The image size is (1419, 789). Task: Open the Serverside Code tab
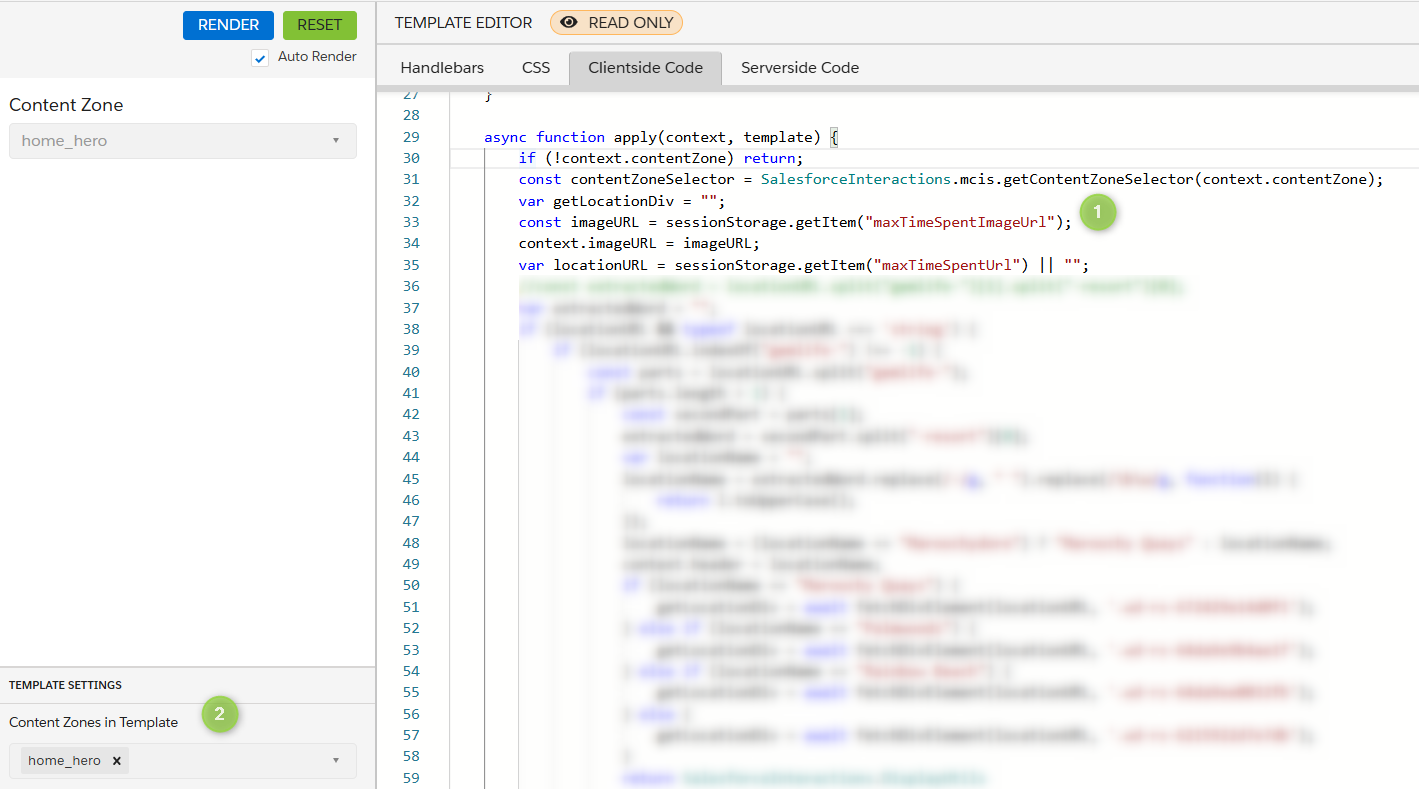point(800,68)
